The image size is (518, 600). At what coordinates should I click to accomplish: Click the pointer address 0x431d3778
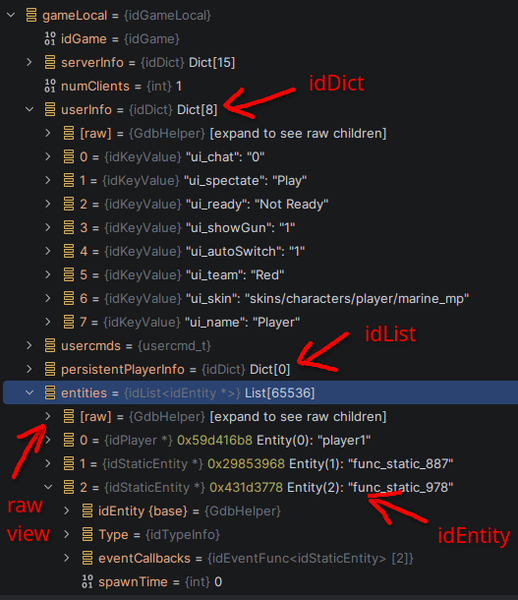pos(246,487)
